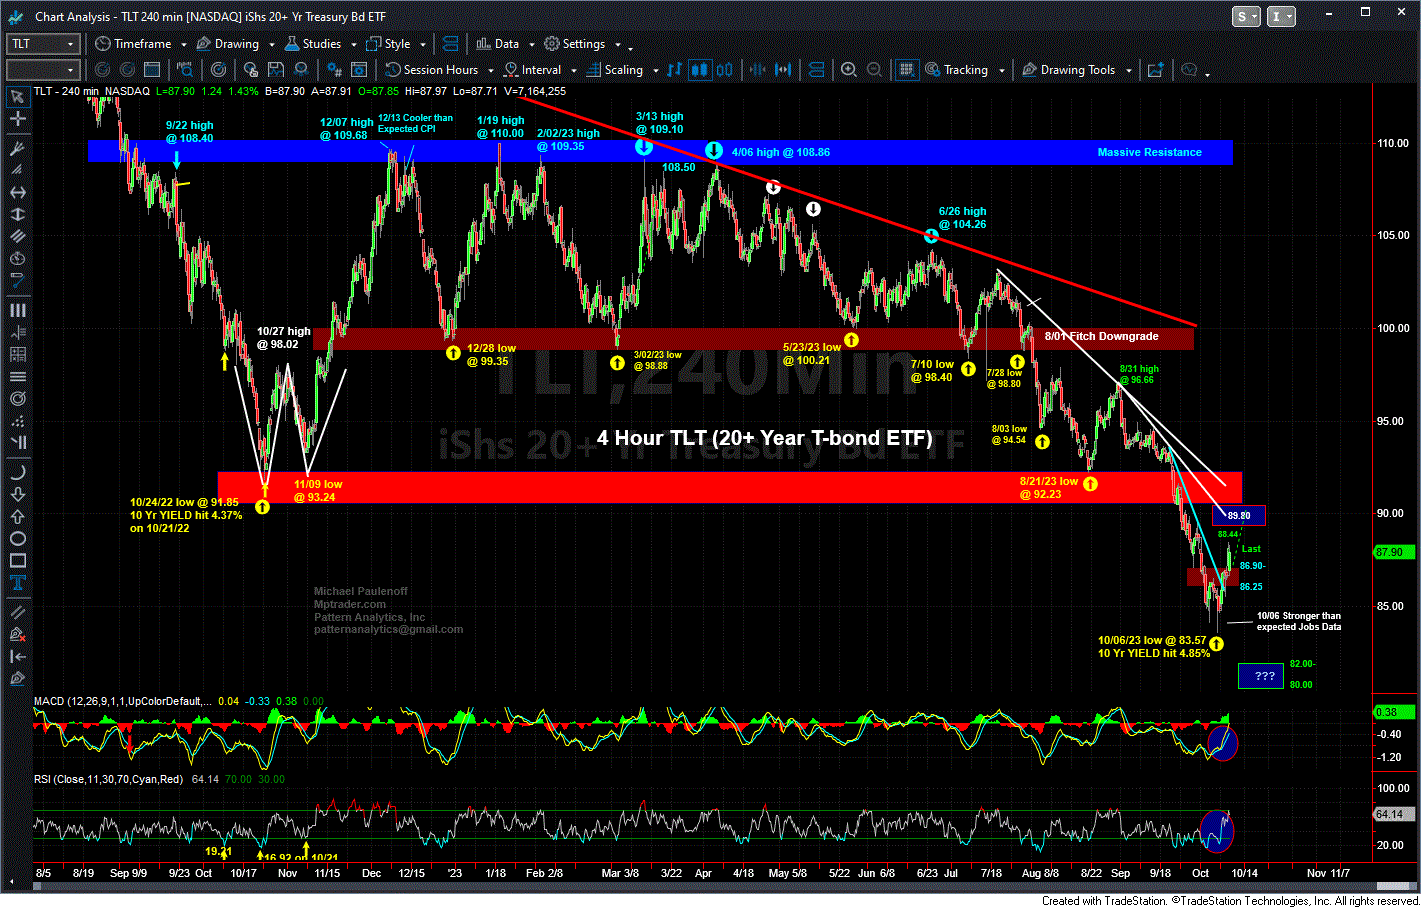
Task: Open the Data menu
Action: pos(504,44)
